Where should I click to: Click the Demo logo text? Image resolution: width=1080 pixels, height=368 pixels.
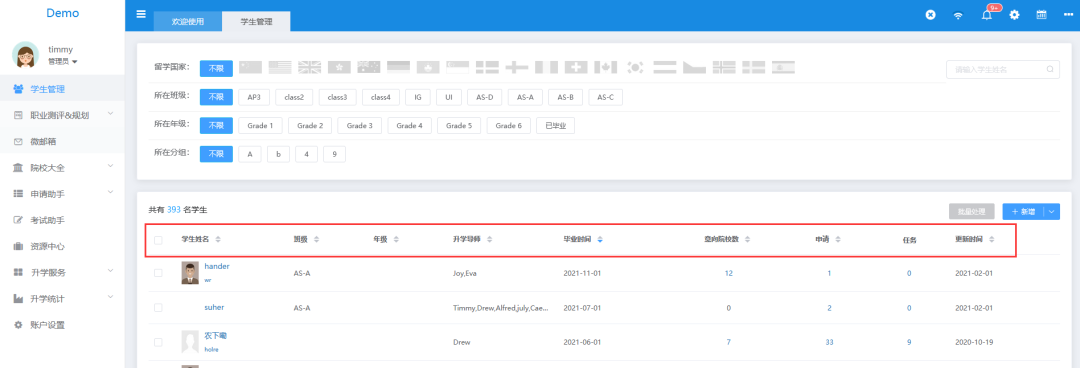click(x=63, y=13)
